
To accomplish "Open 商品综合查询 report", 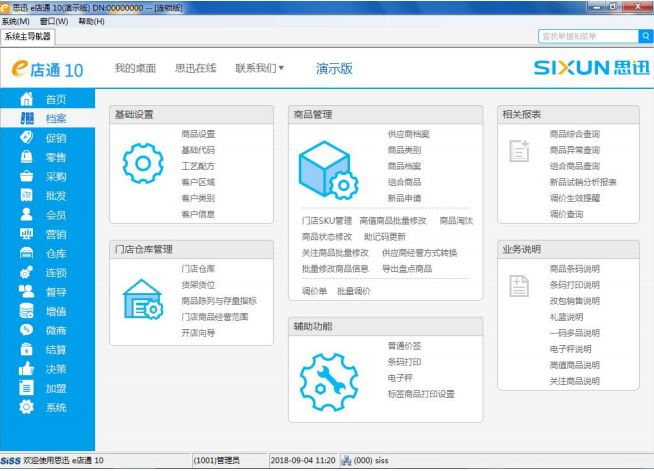I will 575,134.
